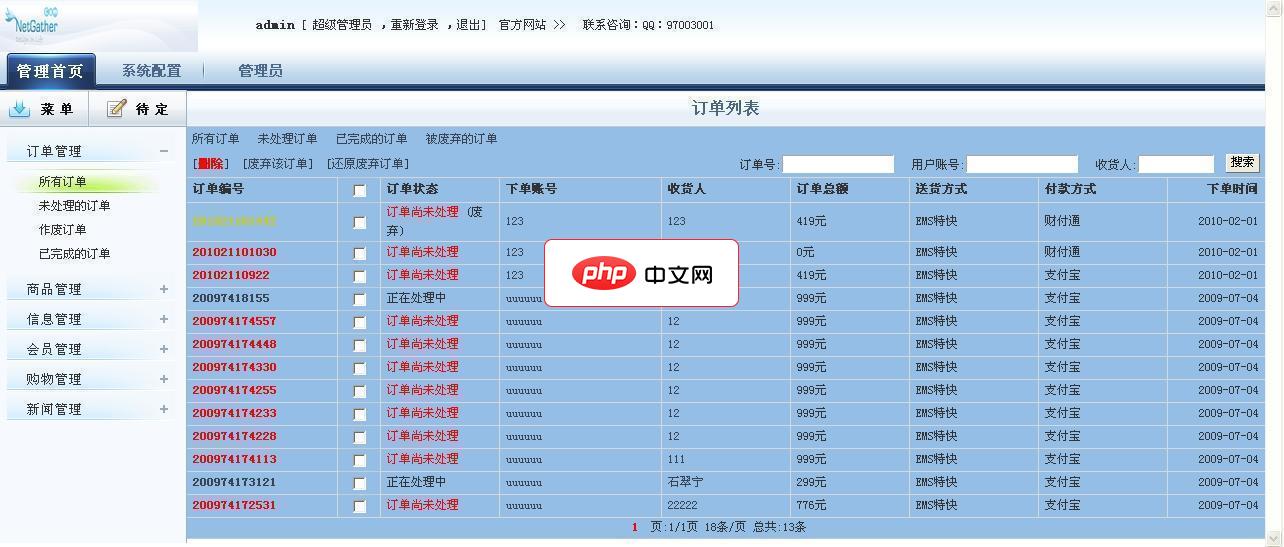Switch to the 管理员 tab
1284x547 pixels.
[260, 71]
